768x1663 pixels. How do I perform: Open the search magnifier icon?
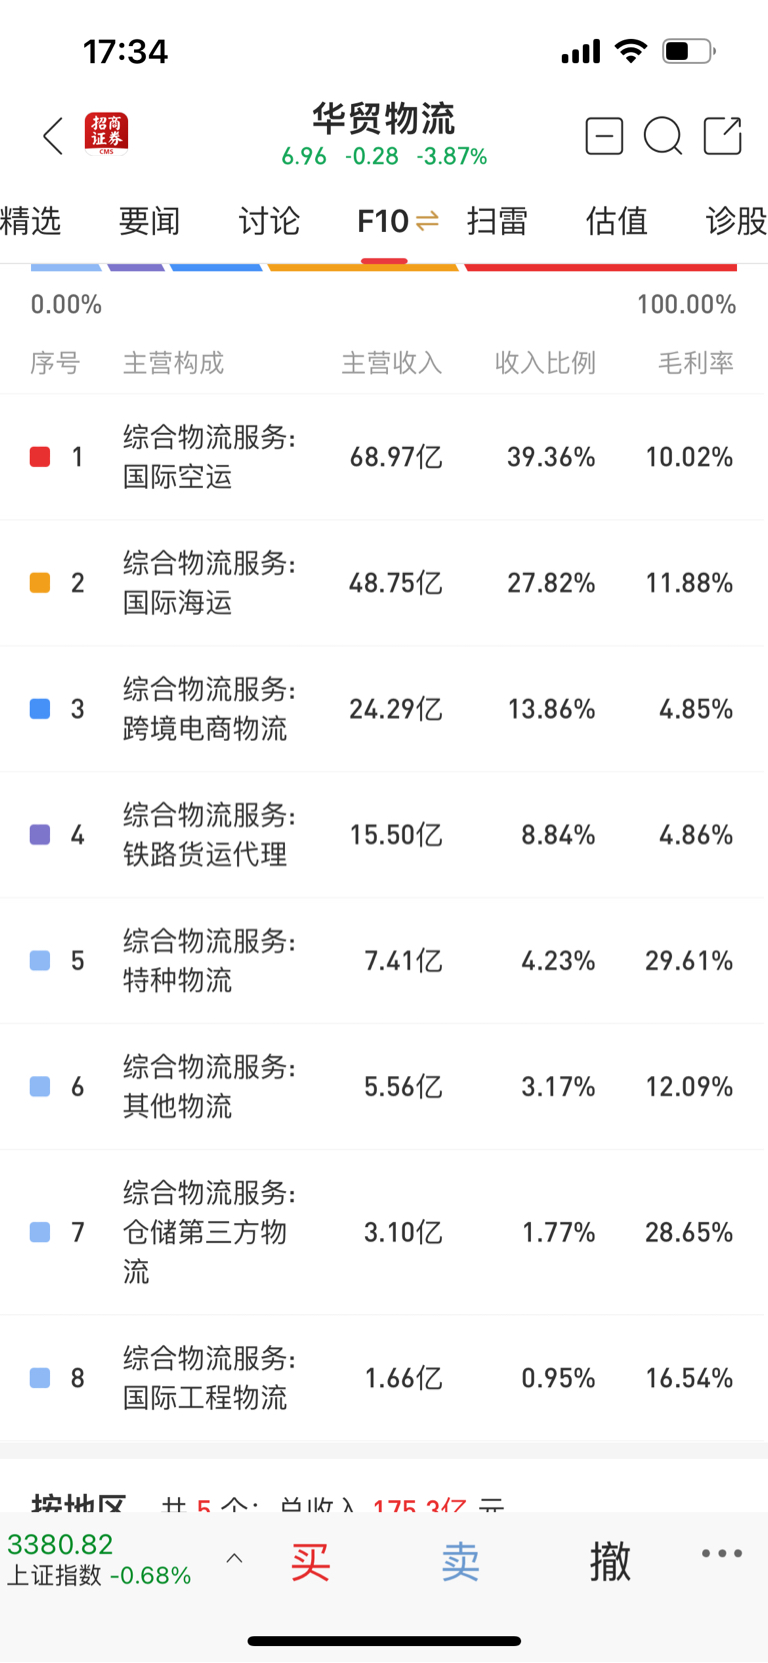[663, 136]
